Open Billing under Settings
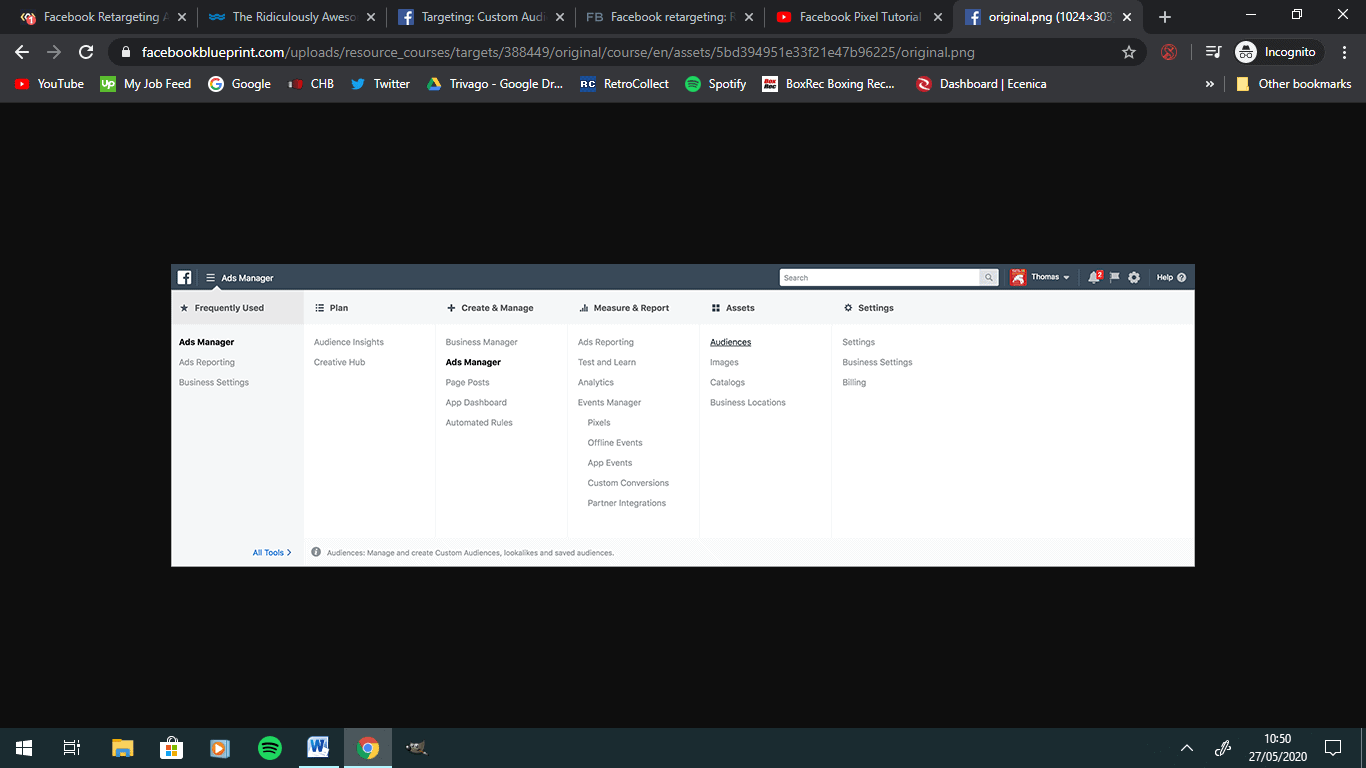The width and height of the screenshot is (1366, 768). [x=854, y=382]
